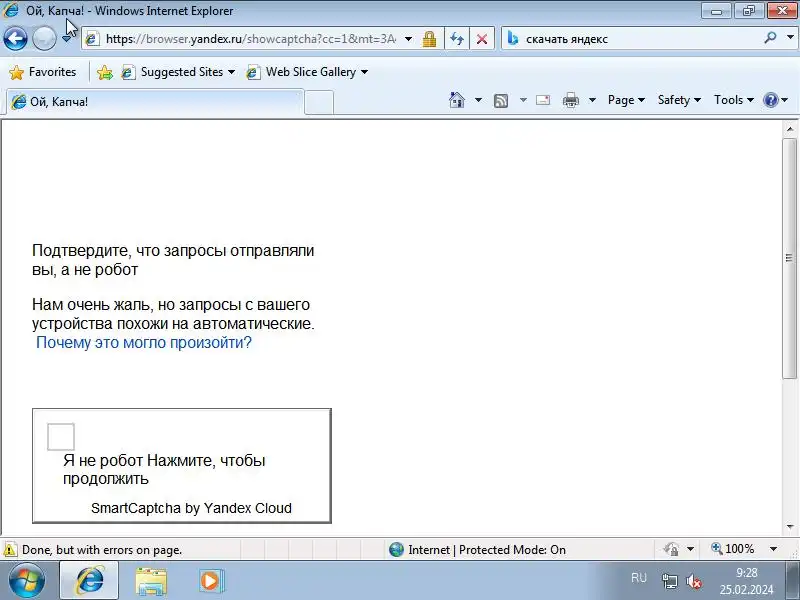Print the page with the printer icon

click(570, 100)
